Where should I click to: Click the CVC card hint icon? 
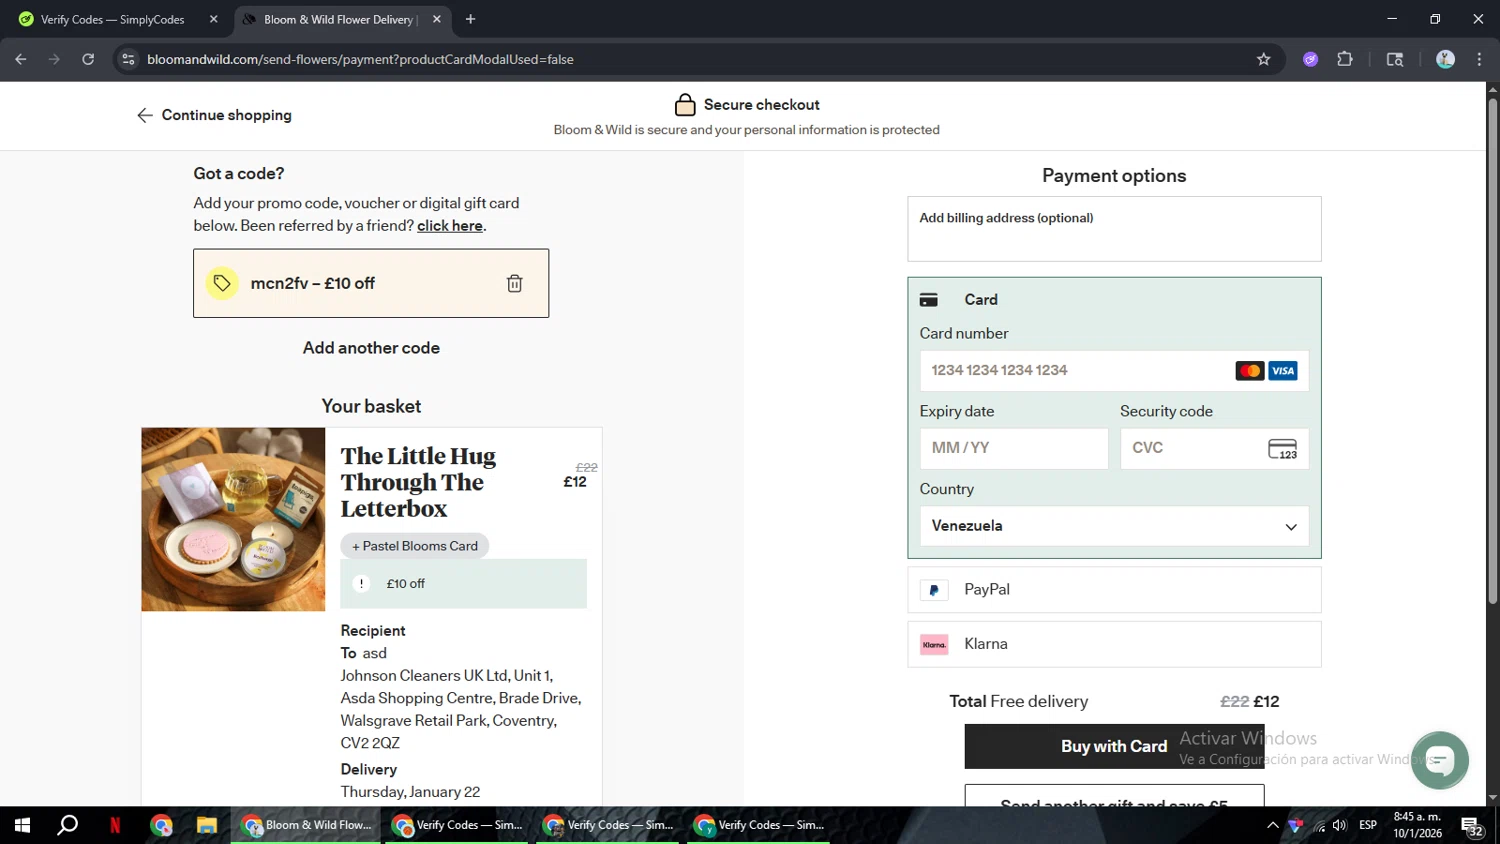(1282, 449)
